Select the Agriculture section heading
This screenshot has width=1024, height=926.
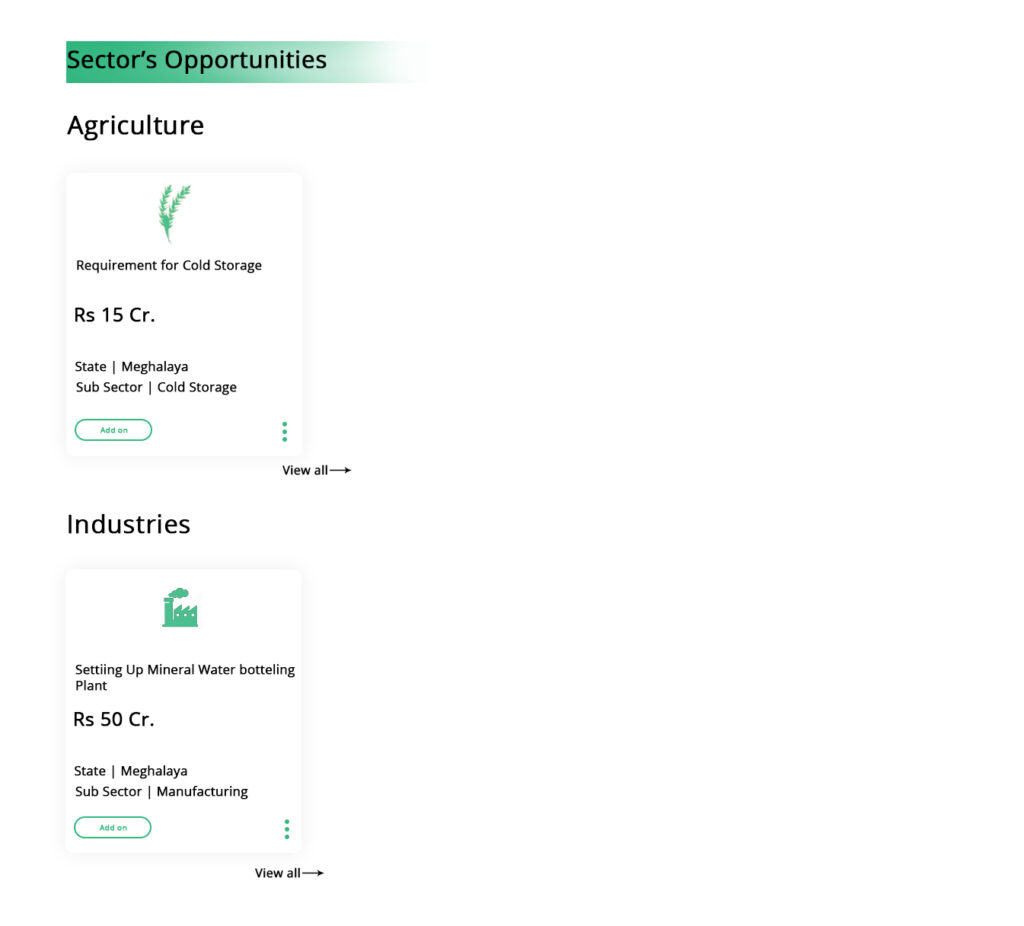tap(135, 125)
